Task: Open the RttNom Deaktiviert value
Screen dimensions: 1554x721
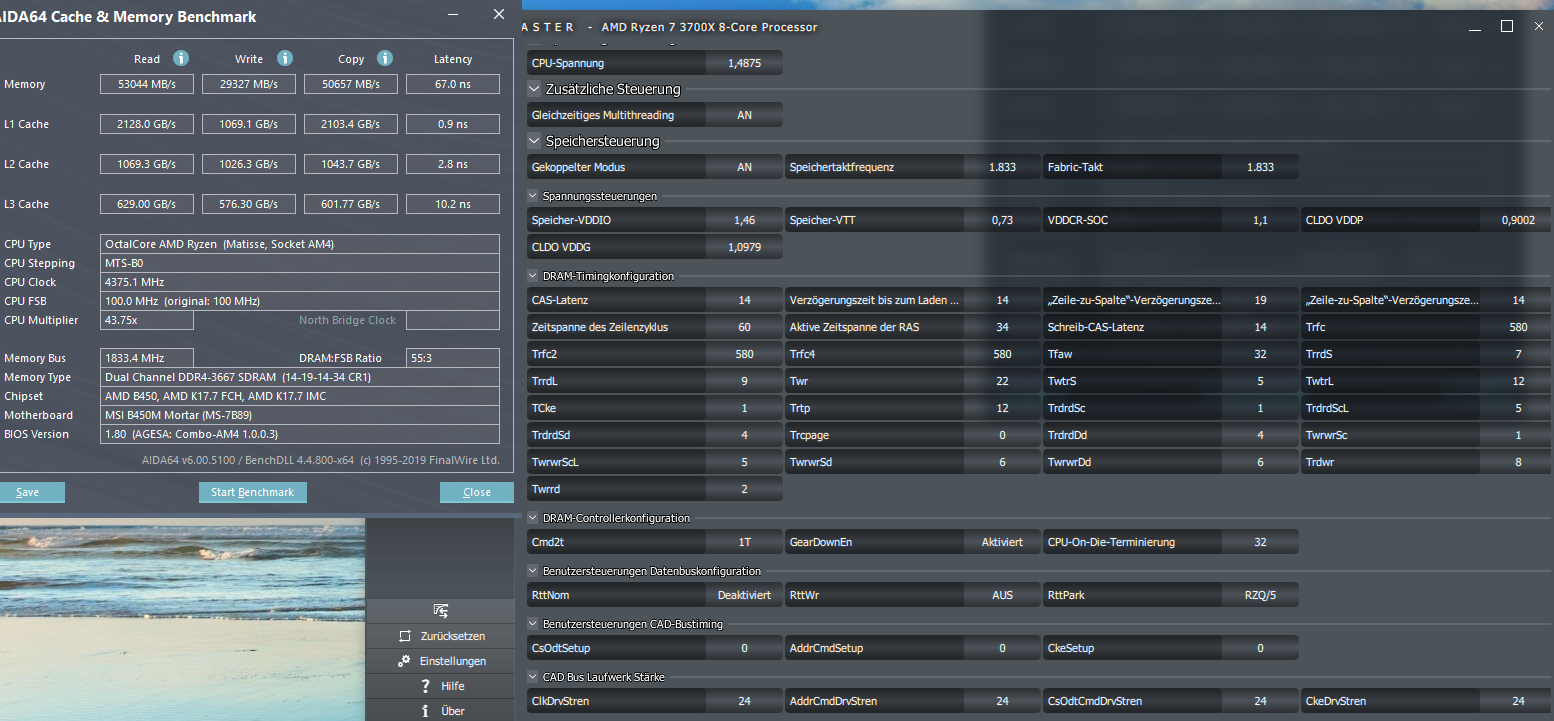Action: 744,595
